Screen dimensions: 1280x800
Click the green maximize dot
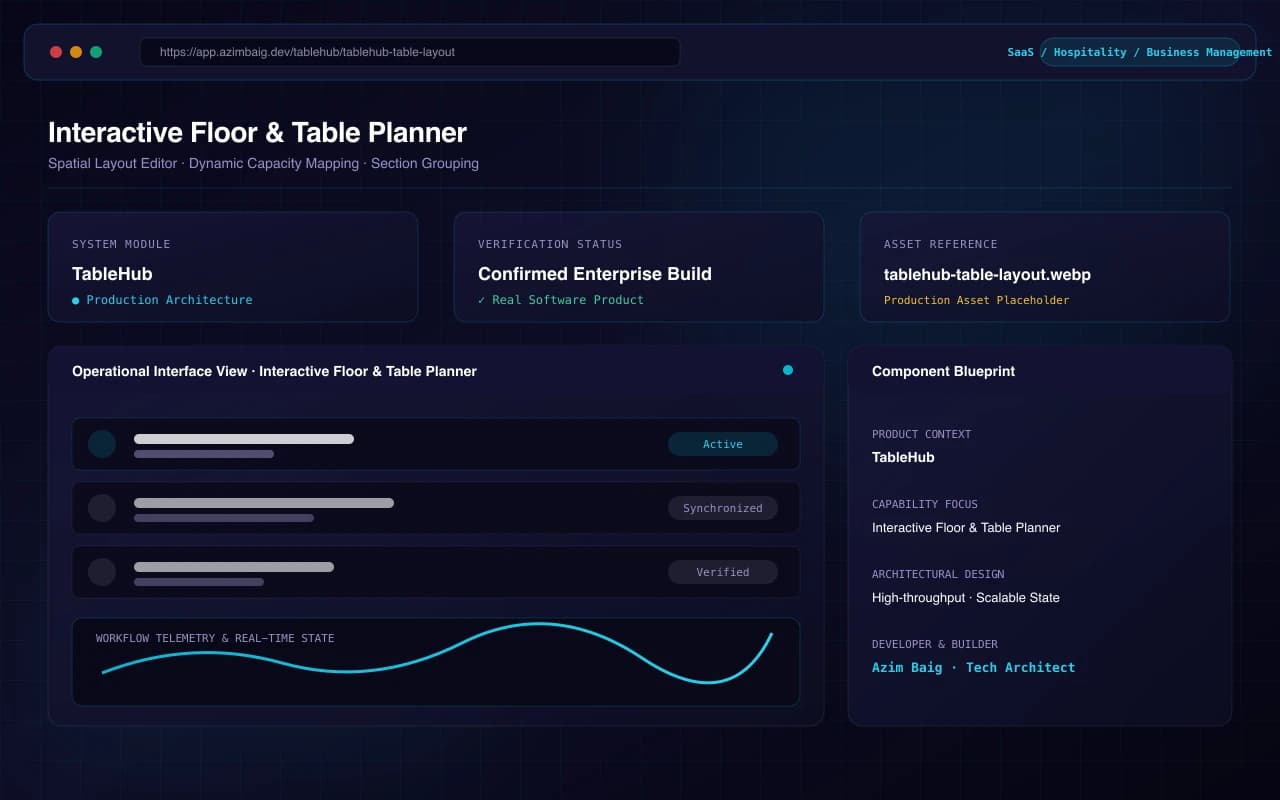pos(96,52)
